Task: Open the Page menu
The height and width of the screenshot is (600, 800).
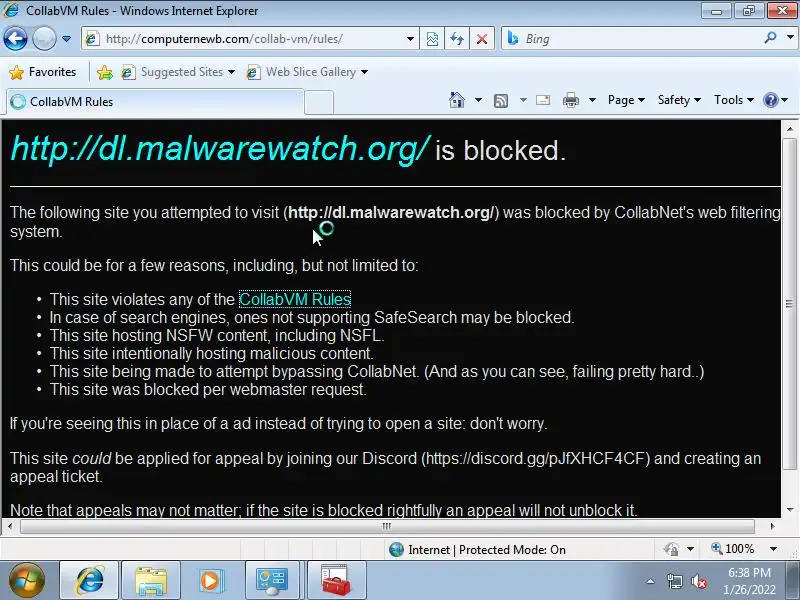Action: [626, 100]
